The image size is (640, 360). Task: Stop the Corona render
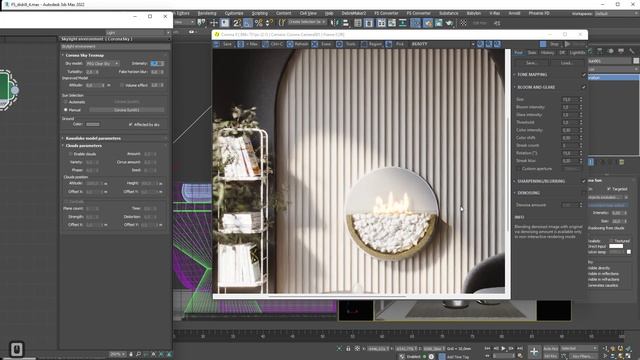tap(550, 44)
